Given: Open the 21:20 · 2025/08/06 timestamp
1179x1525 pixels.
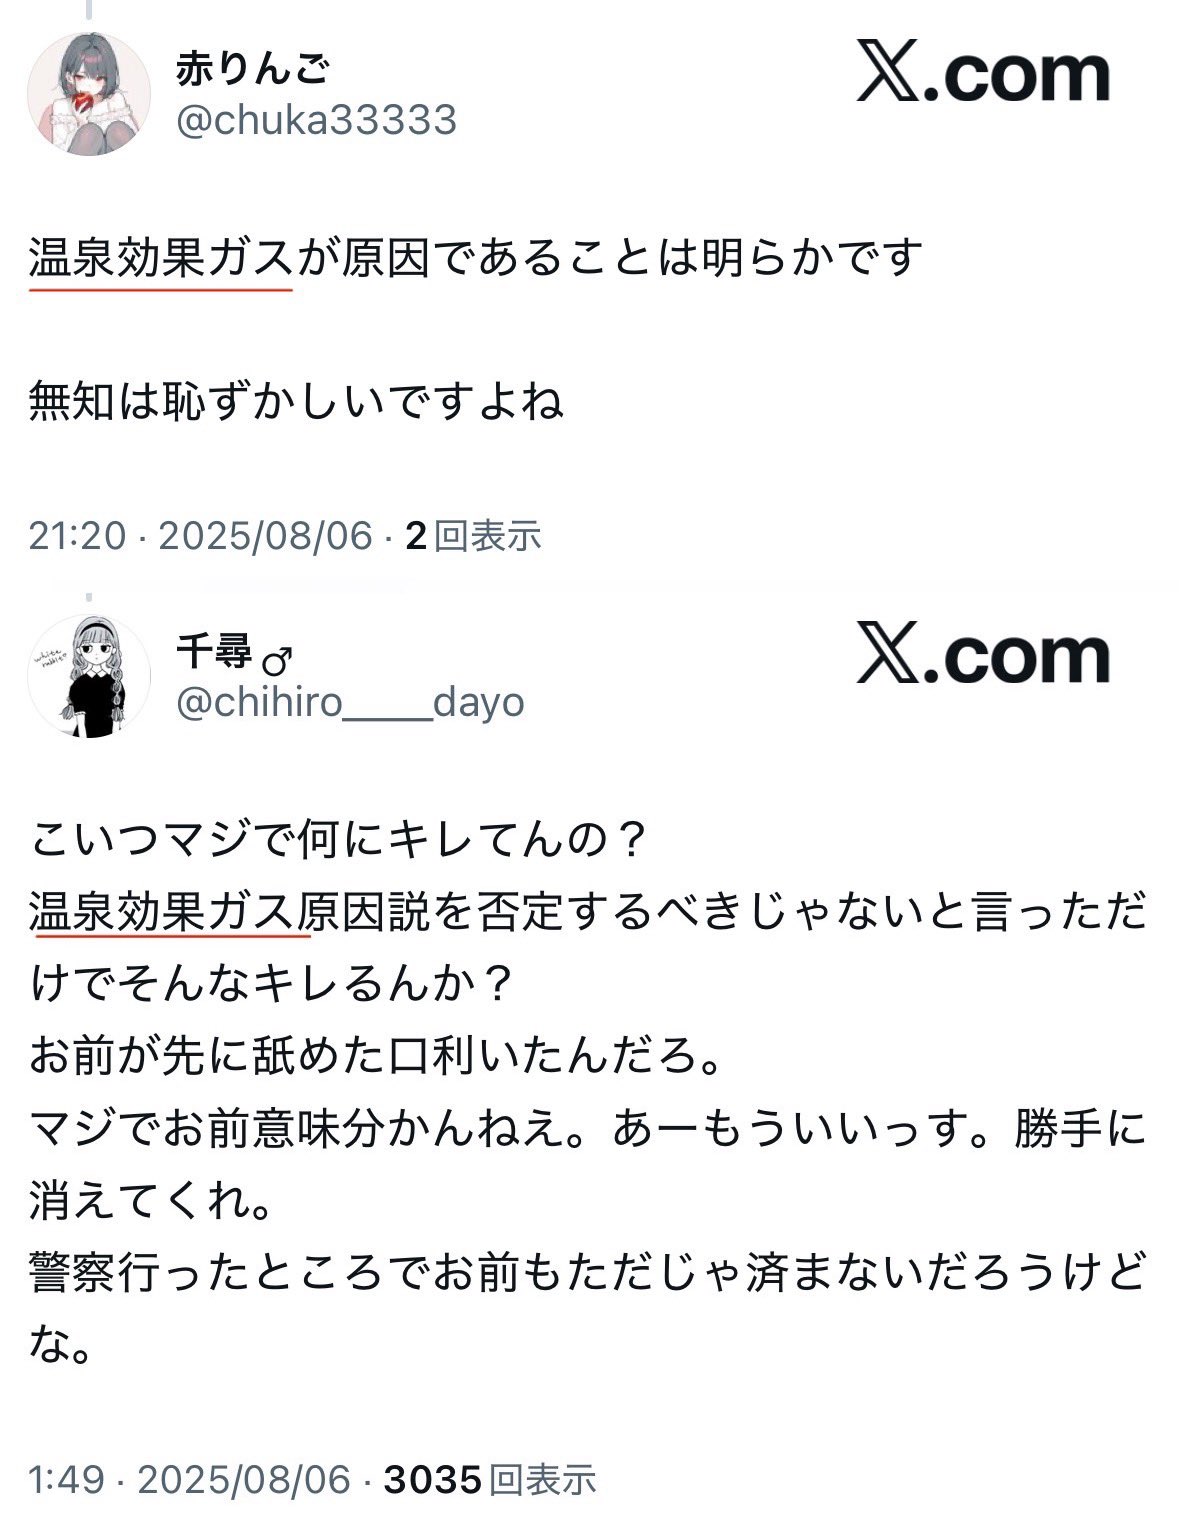Looking at the screenshot, I should [200, 536].
